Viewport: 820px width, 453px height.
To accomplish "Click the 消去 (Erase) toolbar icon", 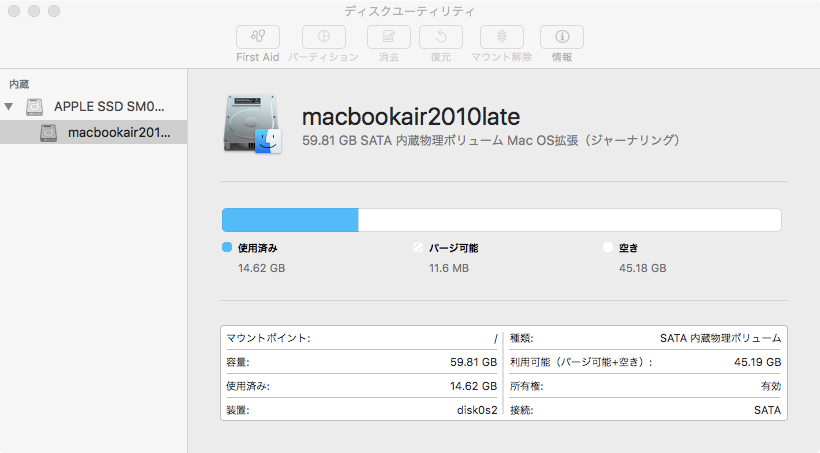I will [389, 37].
